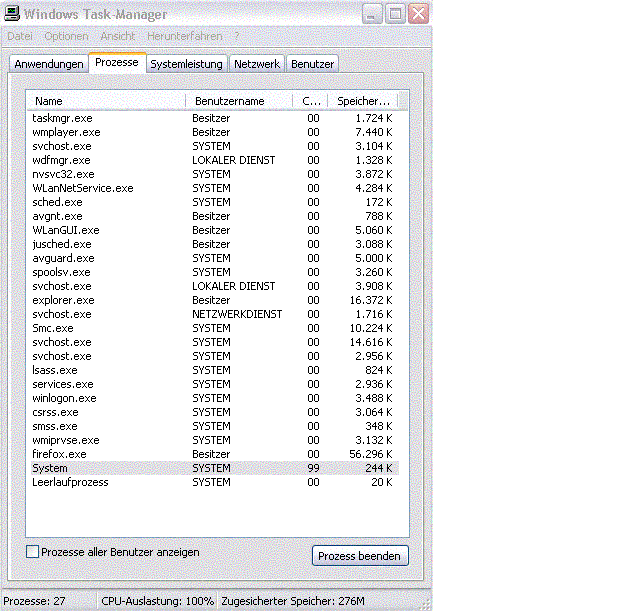Open the ? help menu
640x611 pixels.
237,36
